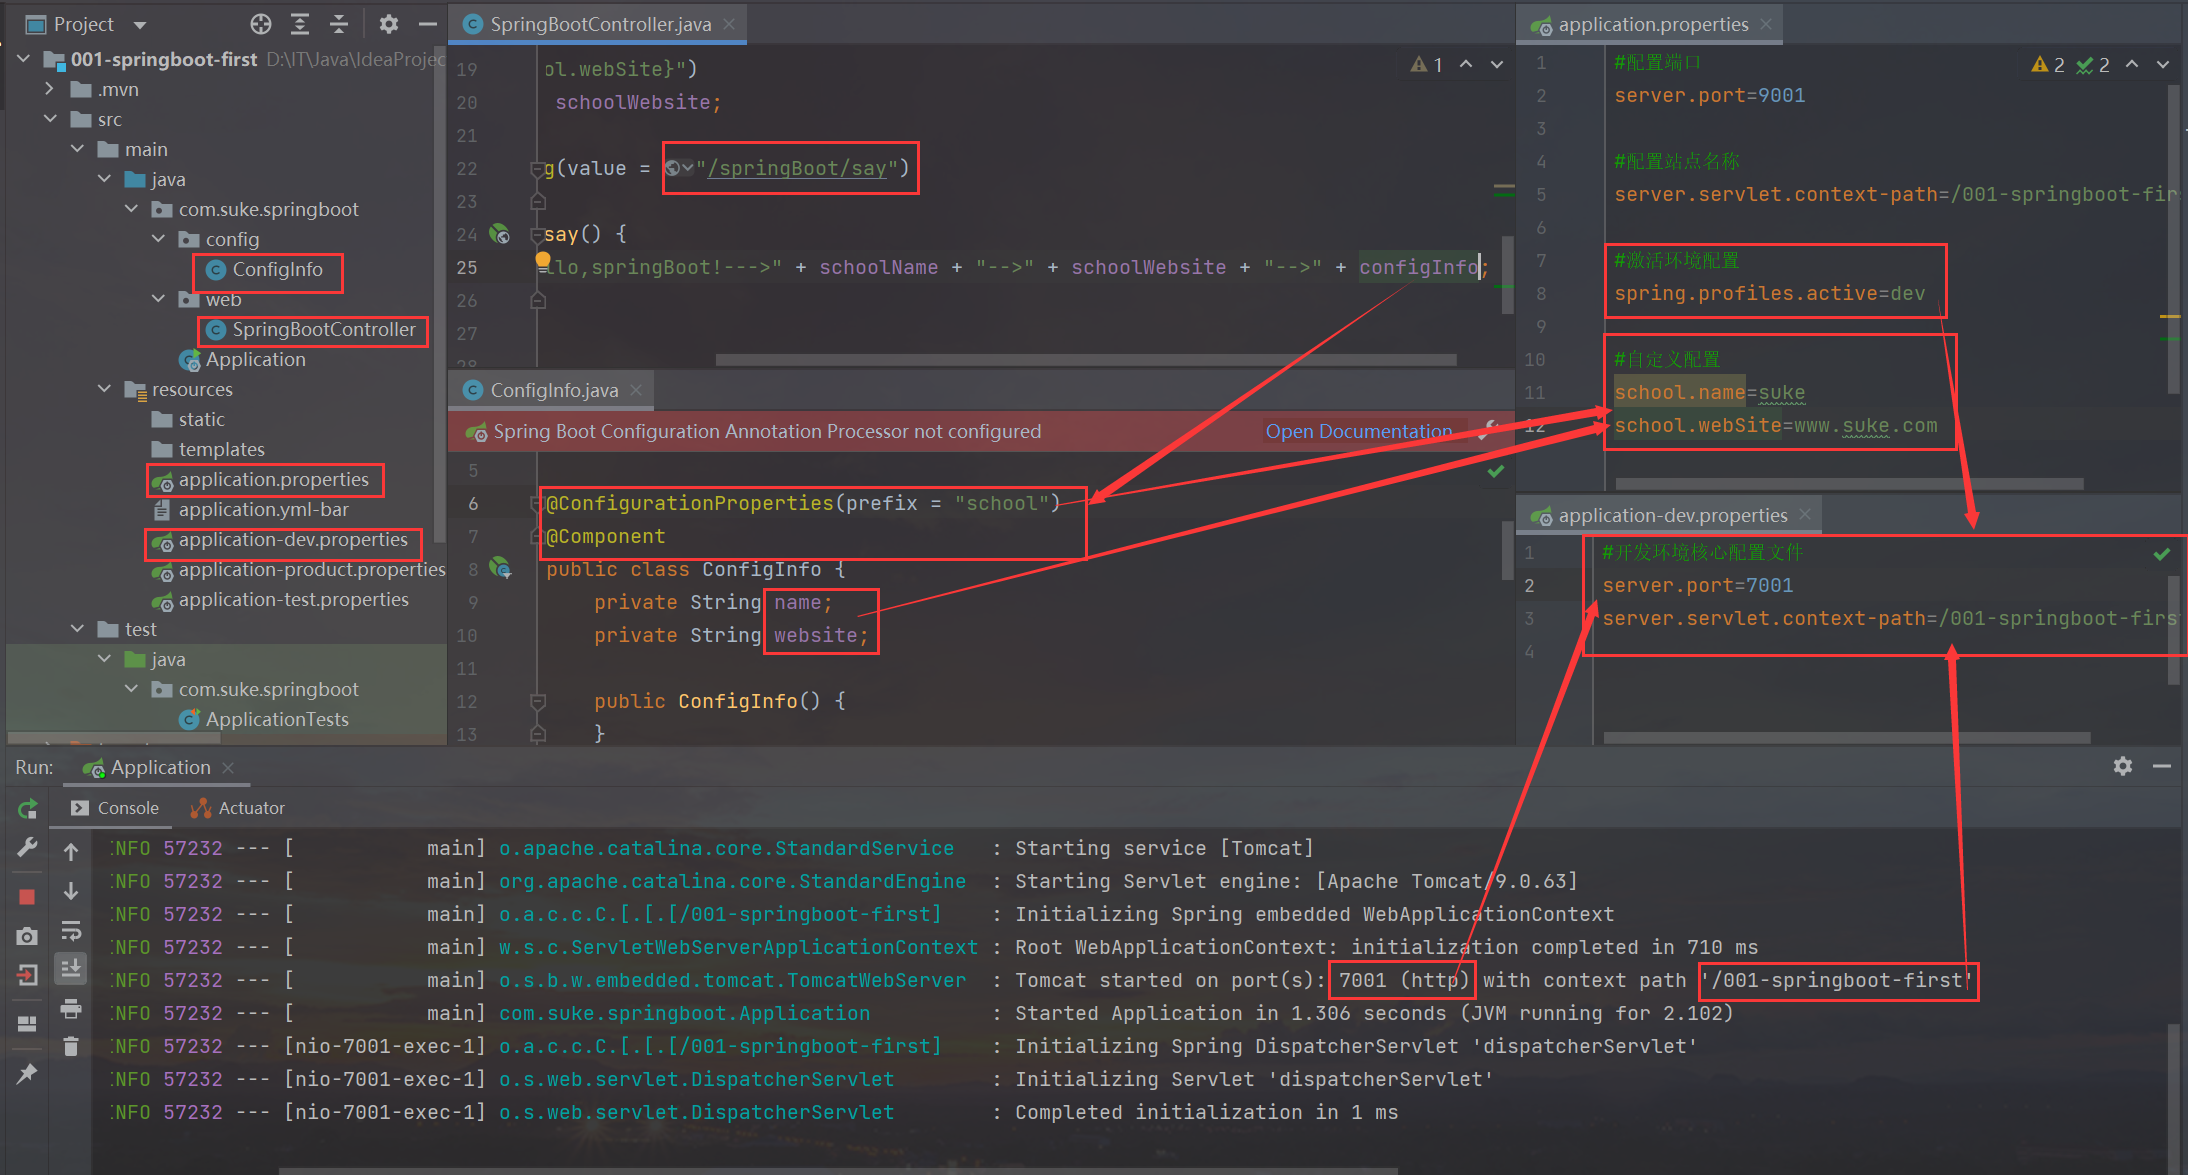The width and height of the screenshot is (2188, 1175).
Task: Toggle soft-wrap in console
Action: (x=71, y=932)
